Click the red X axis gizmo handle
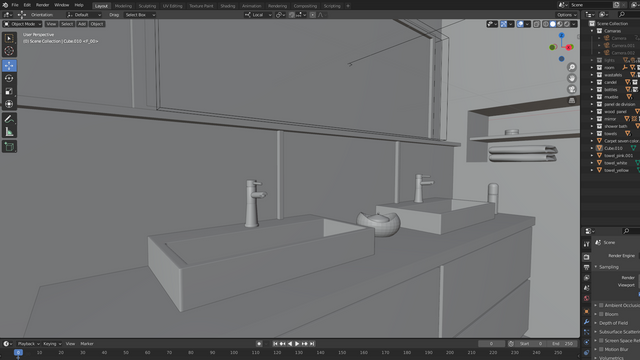Viewport: 640px width, 360px height. click(x=569, y=47)
